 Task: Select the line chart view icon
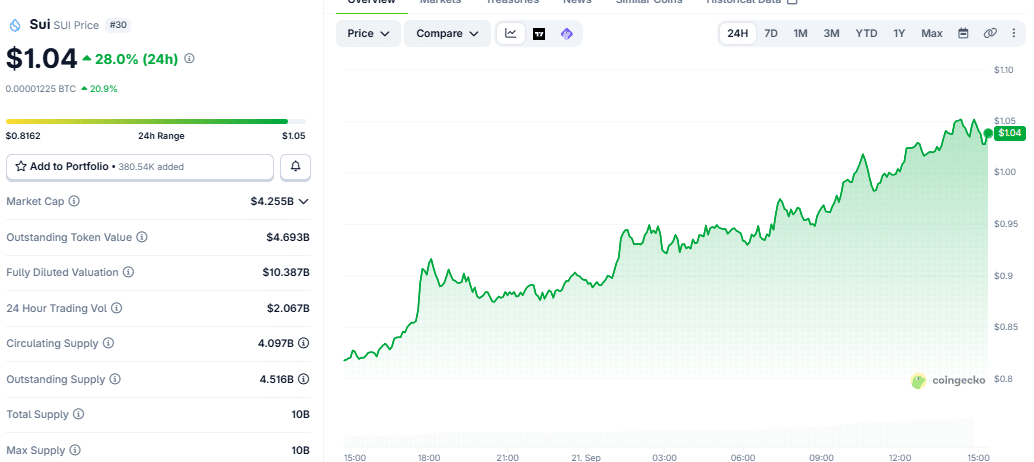tap(511, 34)
